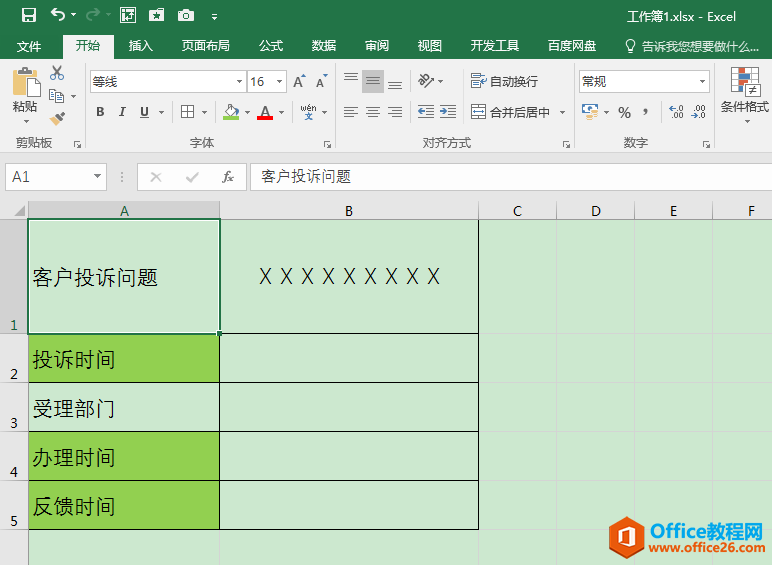Image resolution: width=772 pixels, height=565 pixels.
Task: Click Decrease Font Size icon
Action: (322, 81)
